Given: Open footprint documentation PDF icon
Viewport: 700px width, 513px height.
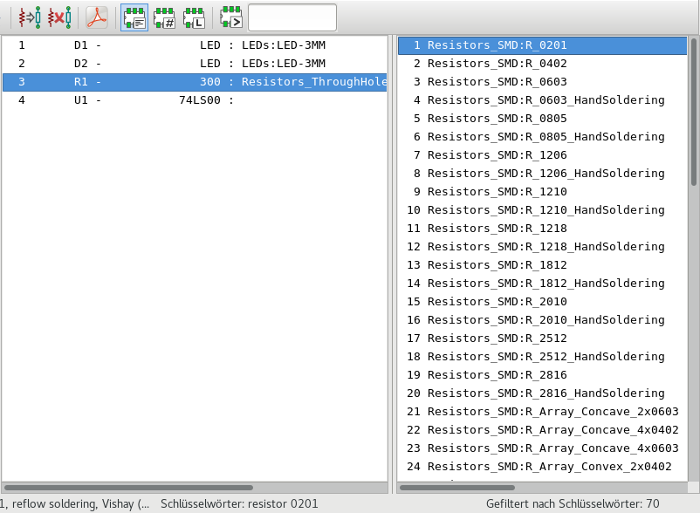Looking at the screenshot, I should point(96,17).
